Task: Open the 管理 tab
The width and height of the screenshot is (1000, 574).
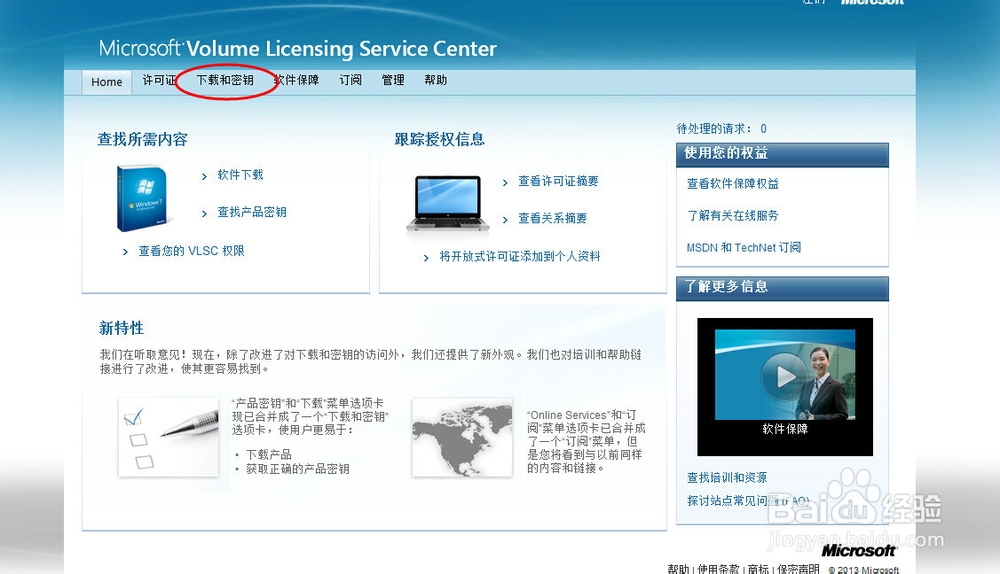Action: click(393, 80)
